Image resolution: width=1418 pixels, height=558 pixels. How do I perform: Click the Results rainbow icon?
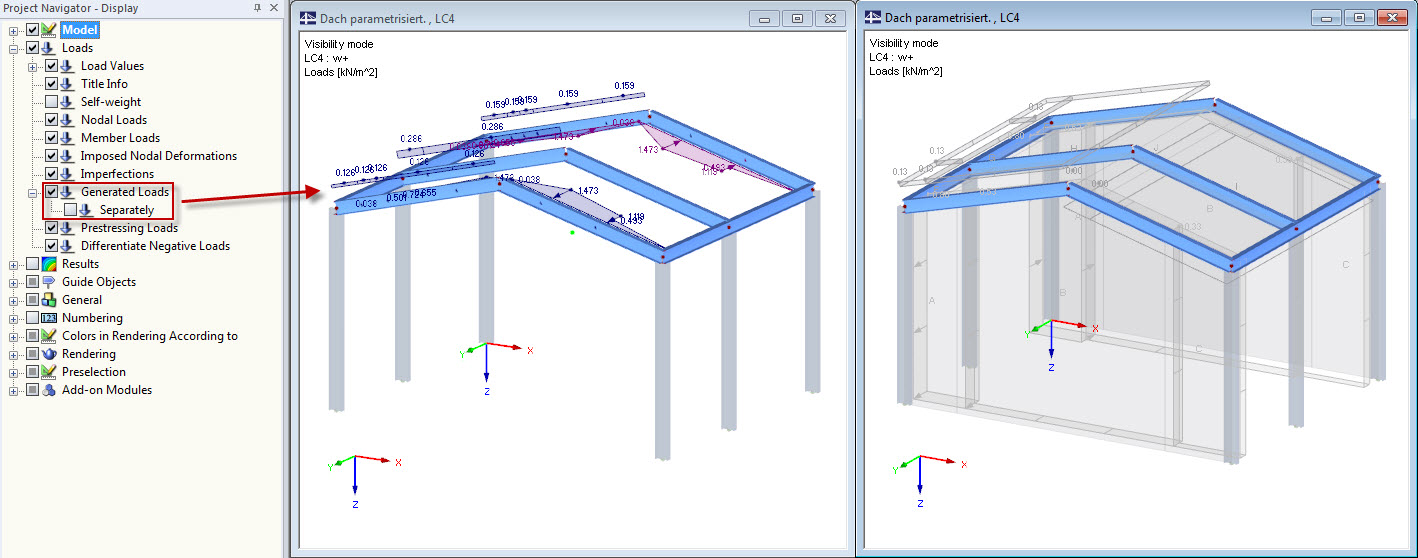[x=49, y=264]
